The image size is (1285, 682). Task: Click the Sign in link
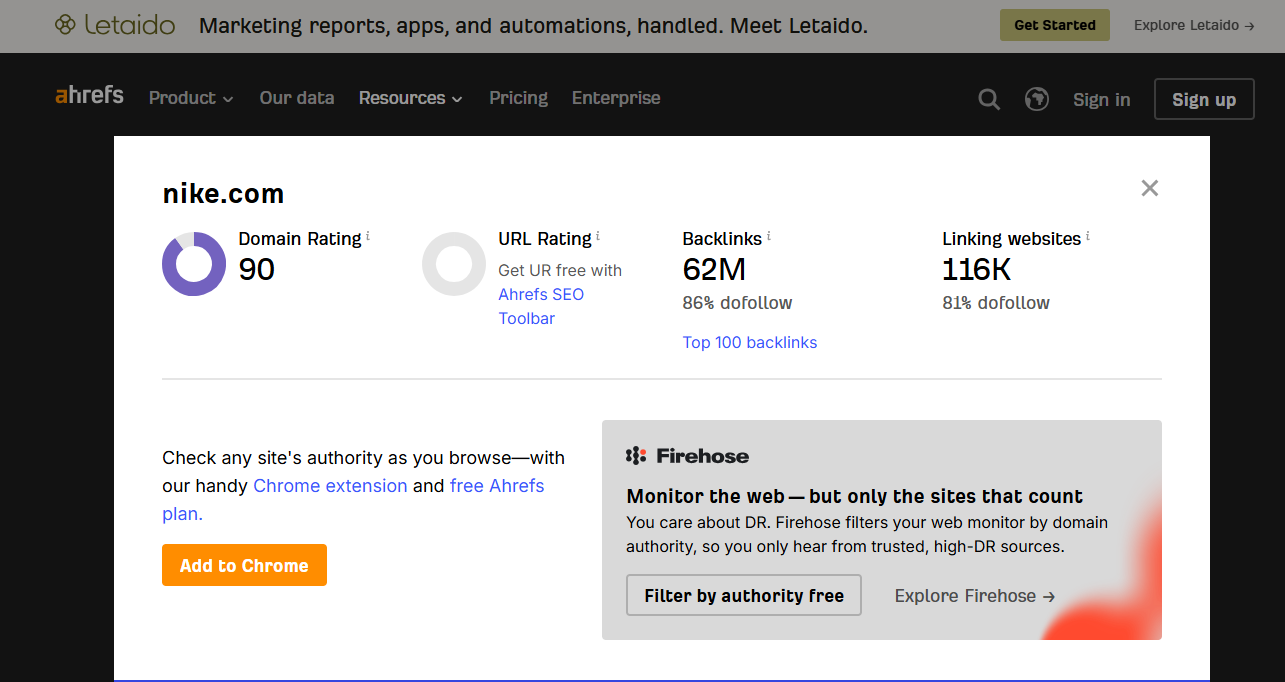tap(1102, 100)
